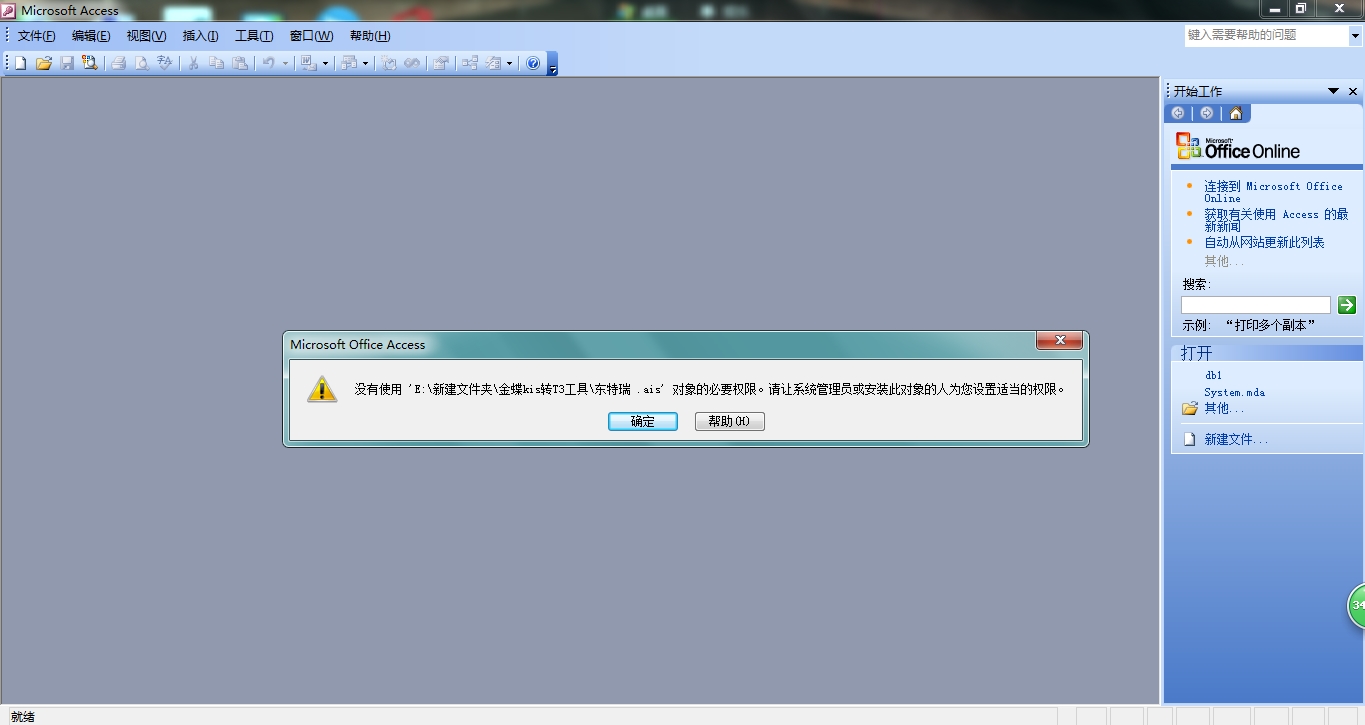Open the System.mda recent file link
This screenshot has height=725, width=1365.
(1234, 393)
